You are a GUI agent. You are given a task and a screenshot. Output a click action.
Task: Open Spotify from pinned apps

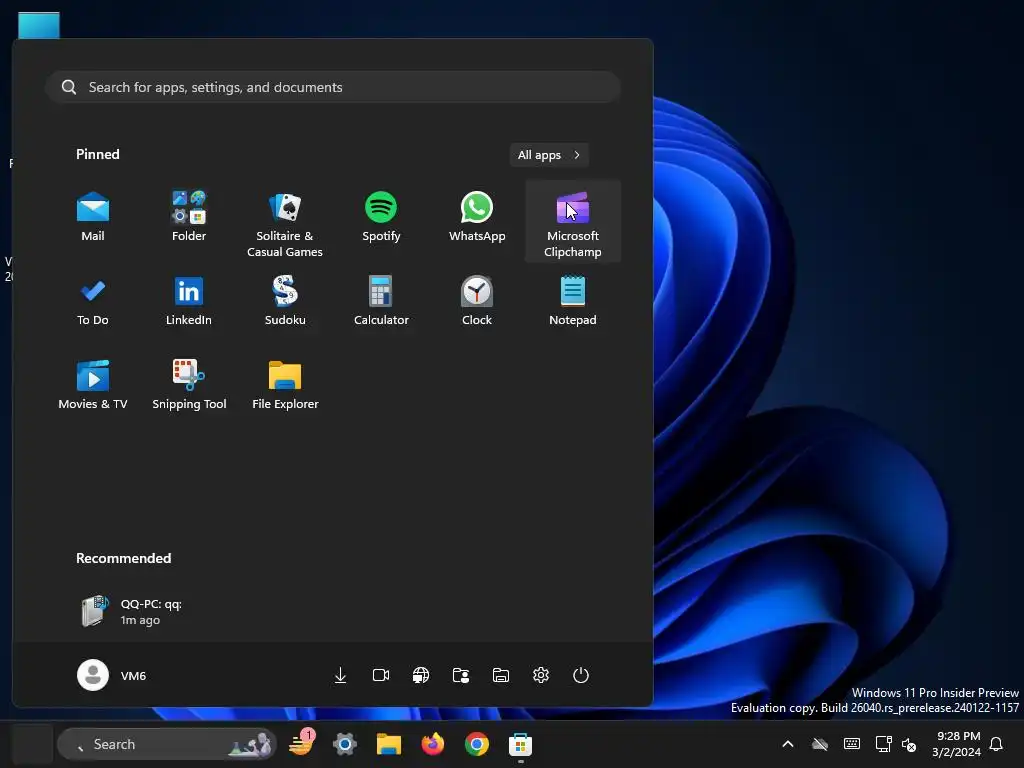tap(381, 218)
